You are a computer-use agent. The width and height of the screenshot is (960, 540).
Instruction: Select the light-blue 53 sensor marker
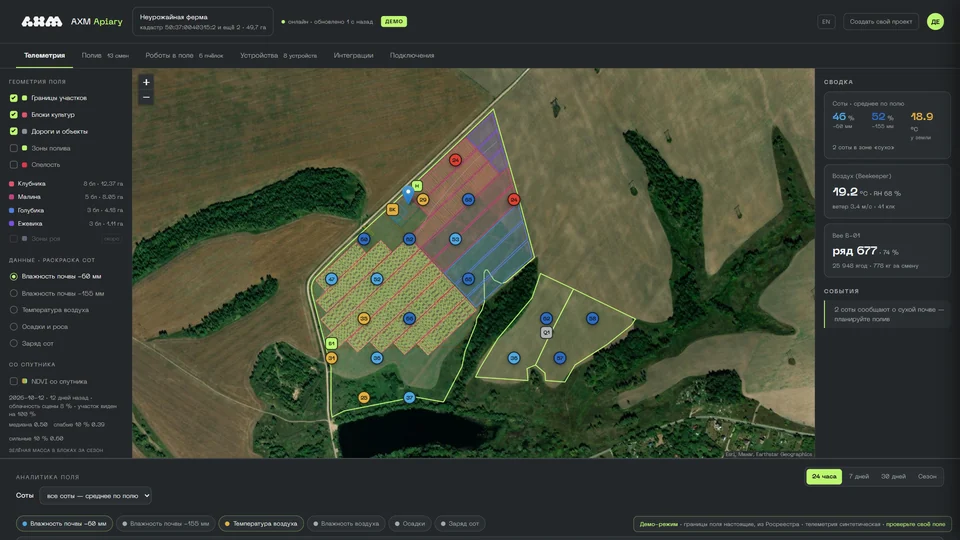[x=455, y=239]
